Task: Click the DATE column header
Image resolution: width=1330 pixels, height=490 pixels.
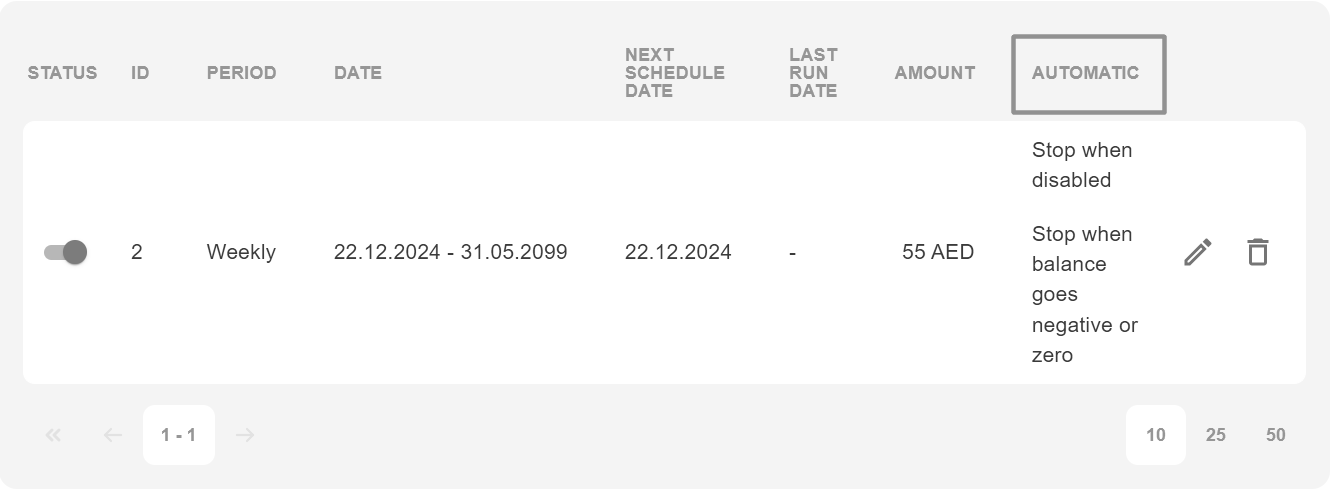Action: 358,73
